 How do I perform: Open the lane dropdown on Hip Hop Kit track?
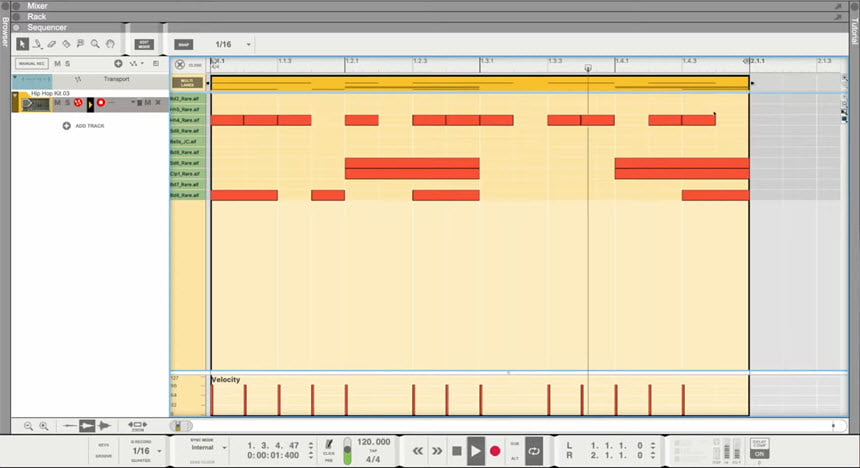(133, 103)
